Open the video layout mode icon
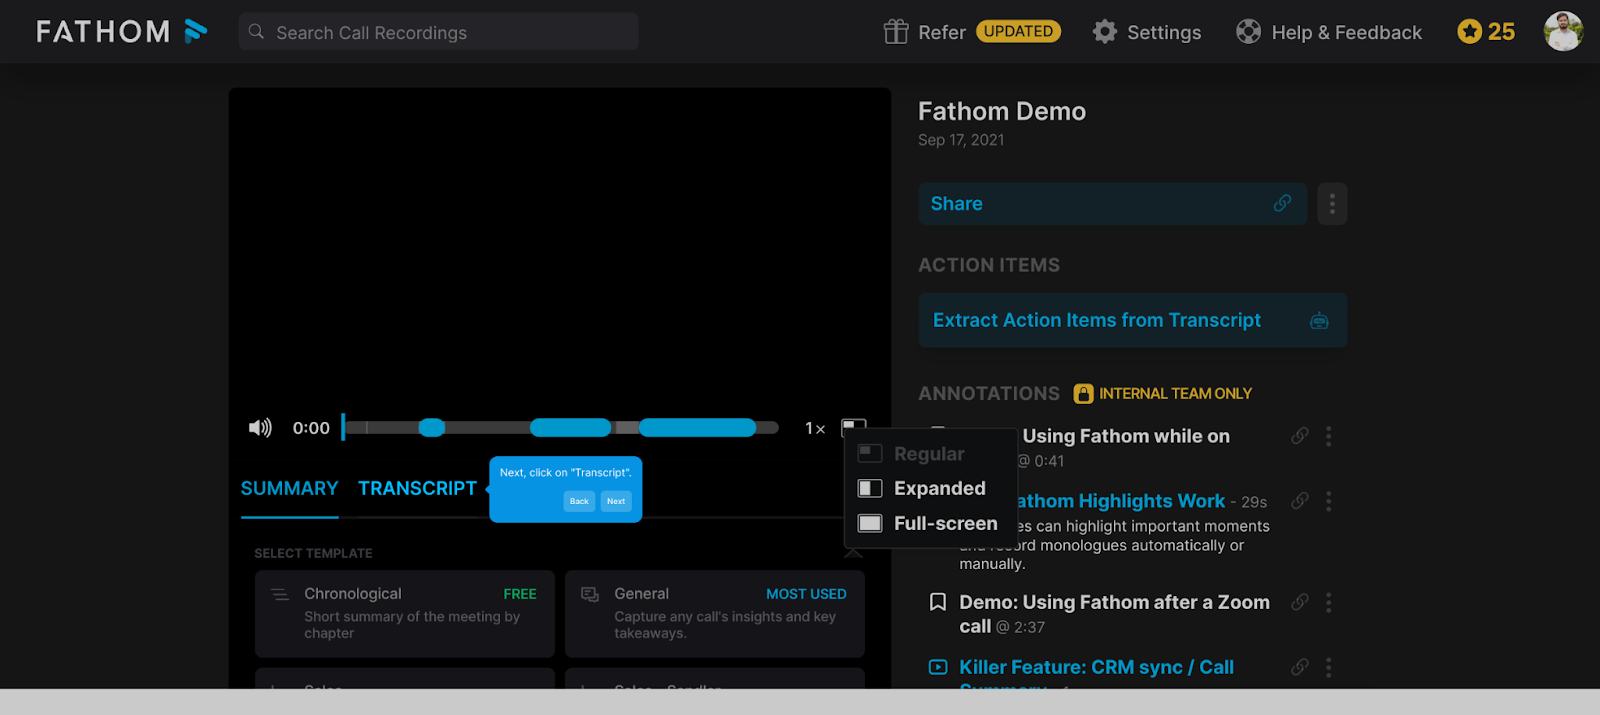The width and height of the screenshot is (1600, 715). coord(853,427)
